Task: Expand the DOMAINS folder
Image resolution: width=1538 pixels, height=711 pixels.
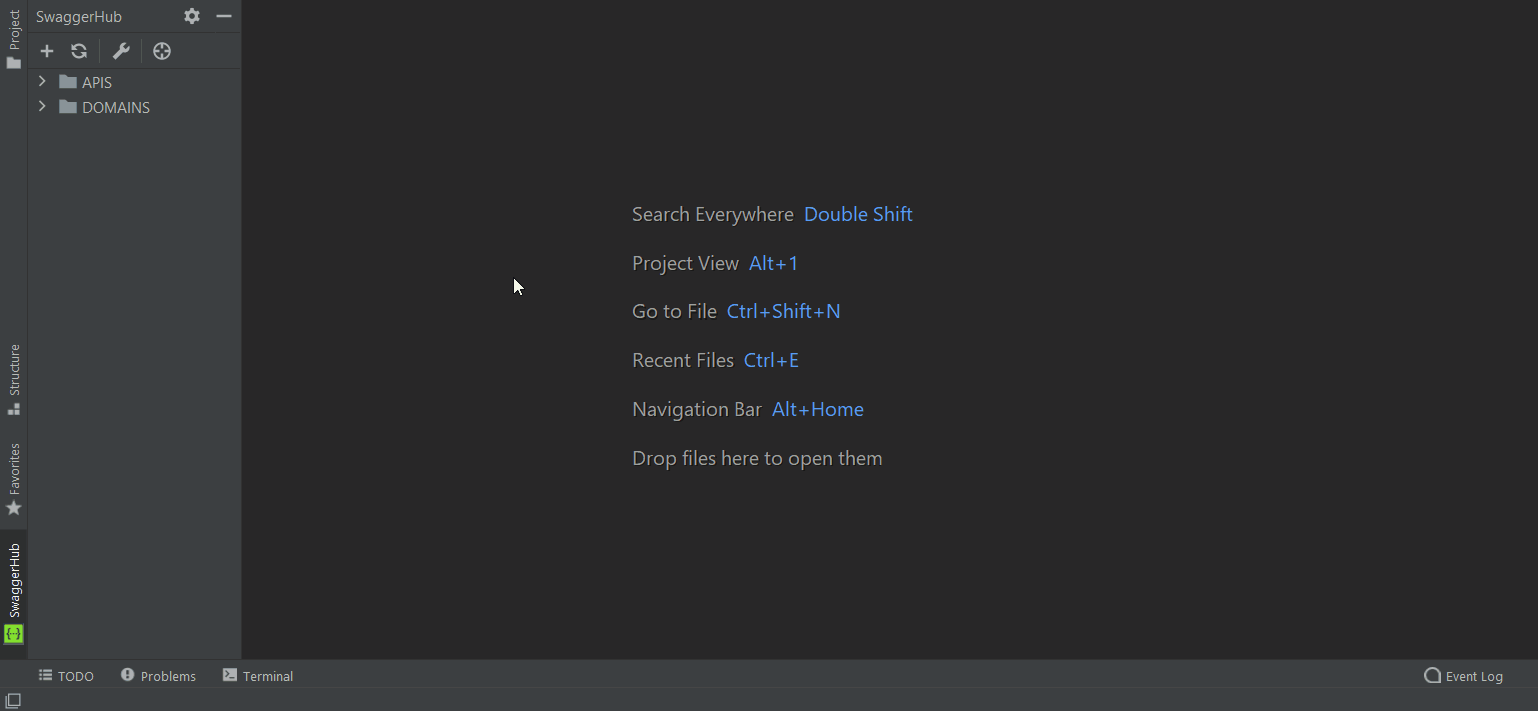Action: point(41,106)
